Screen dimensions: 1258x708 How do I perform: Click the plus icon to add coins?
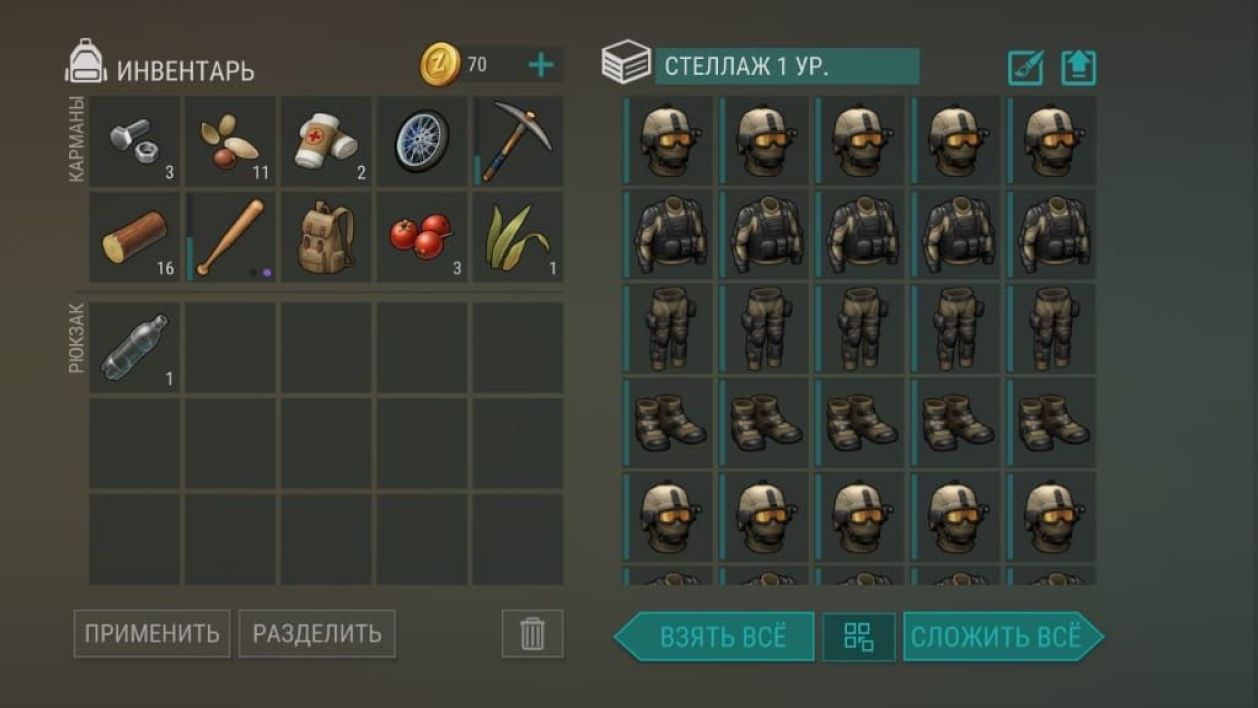pos(540,66)
